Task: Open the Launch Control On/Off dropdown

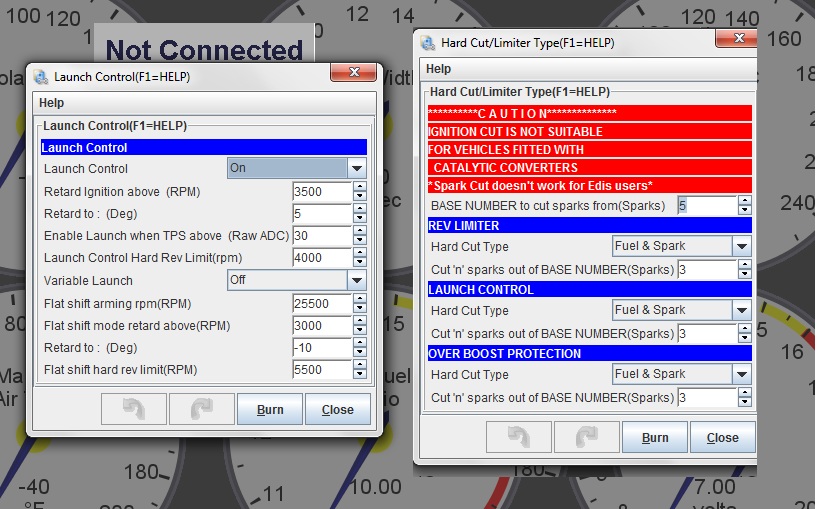Action: pyautogui.click(x=297, y=168)
